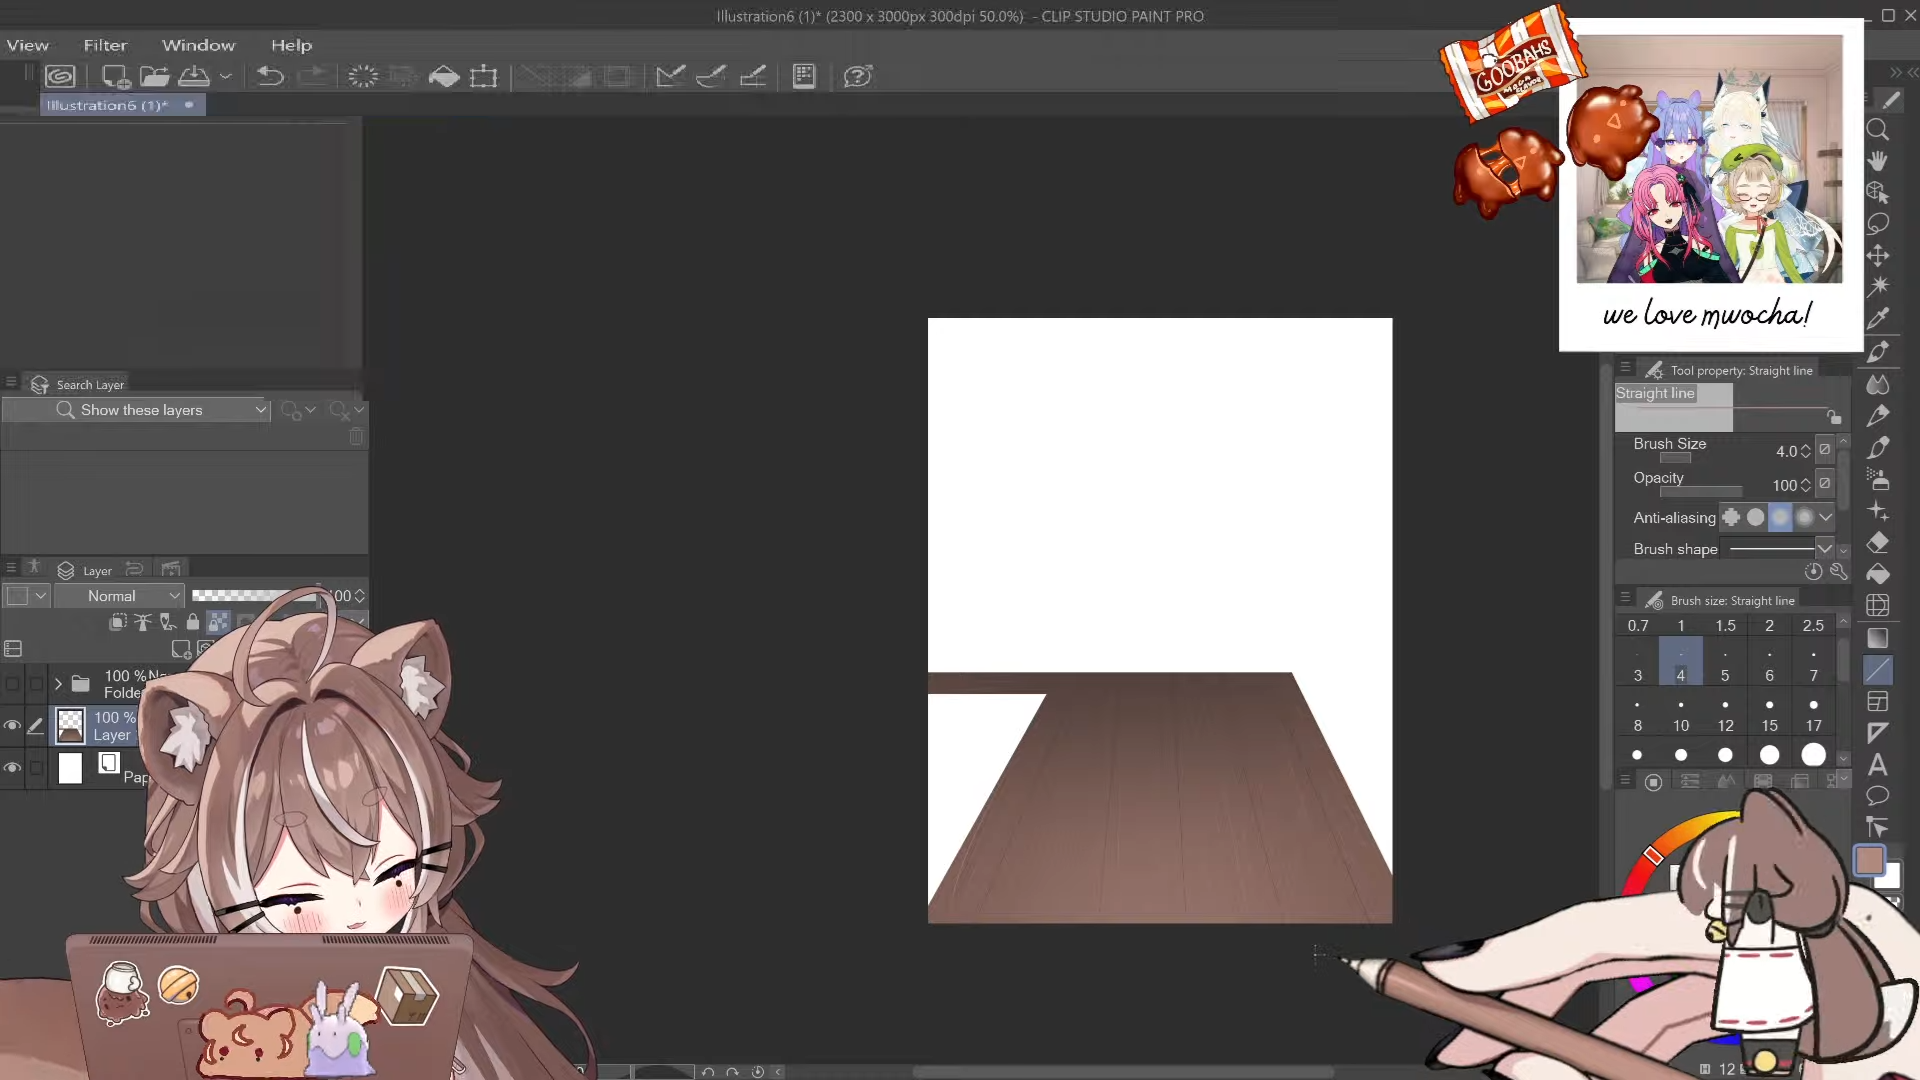Screen dimensions: 1920x1080
Task: Open the Filter menu
Action: [x=105, y=45]
